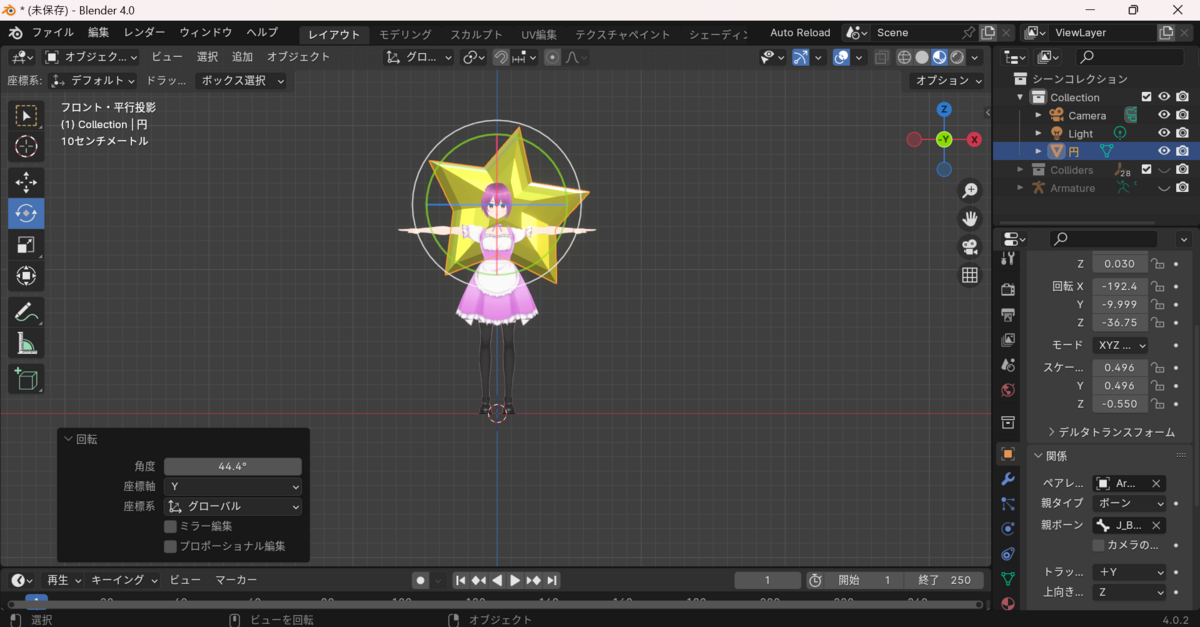Enable the ミラー編集 checkbox
The width and height of the screenshot is (1200, 627).
tap(170, 526)
